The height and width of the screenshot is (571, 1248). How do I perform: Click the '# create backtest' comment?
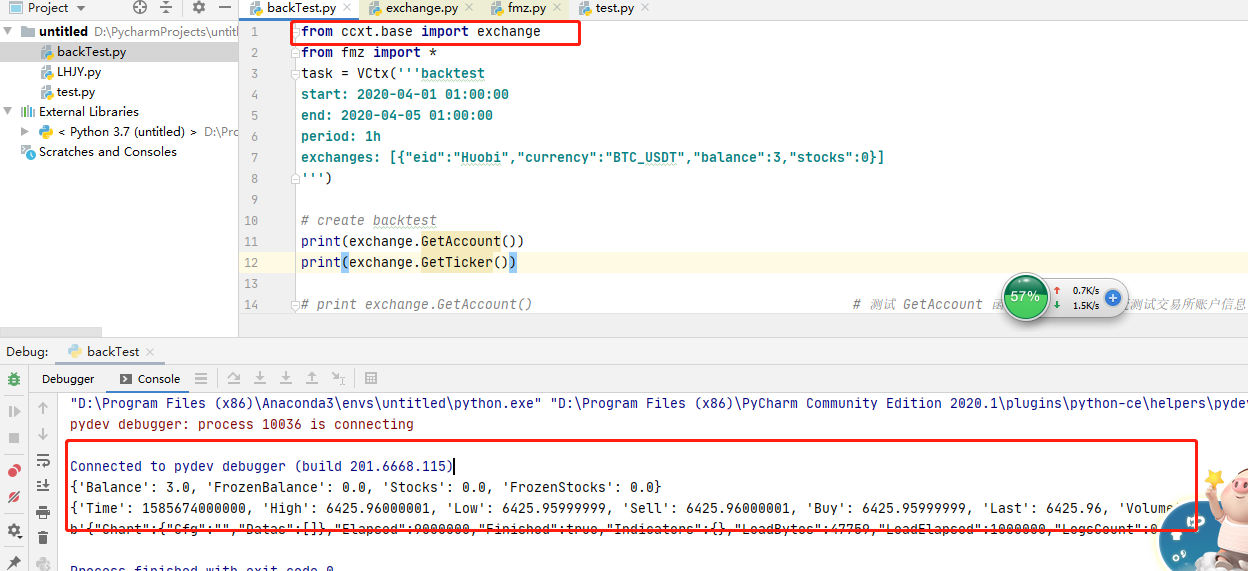click(368, 220)
